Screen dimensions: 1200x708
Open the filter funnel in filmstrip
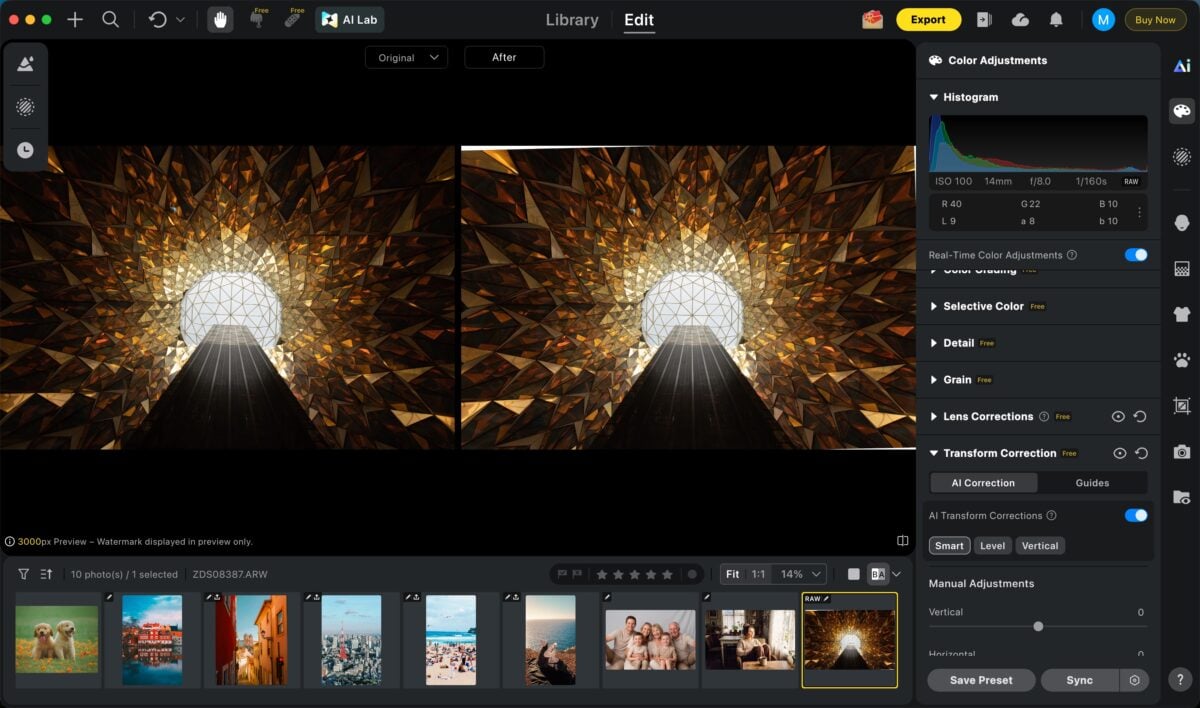[23, 574]
